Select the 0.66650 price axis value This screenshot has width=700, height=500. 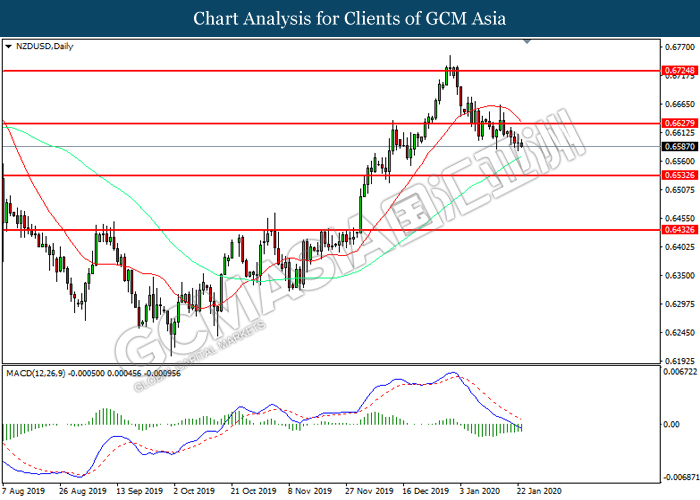[680, 104]
